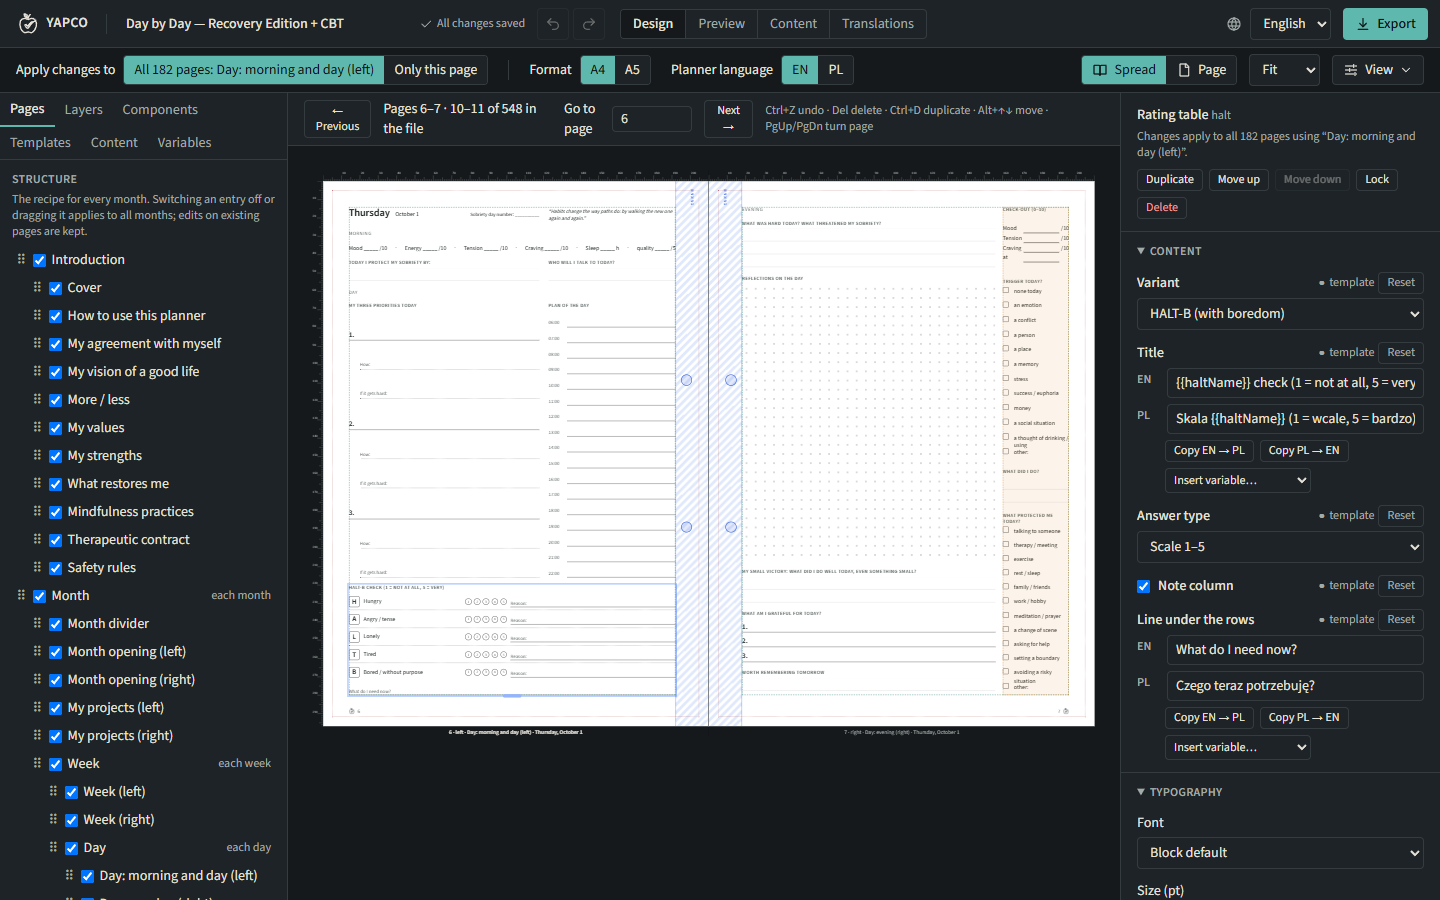
Task: Toggle the Week (right) checkbox
Action: coord(72,820)
